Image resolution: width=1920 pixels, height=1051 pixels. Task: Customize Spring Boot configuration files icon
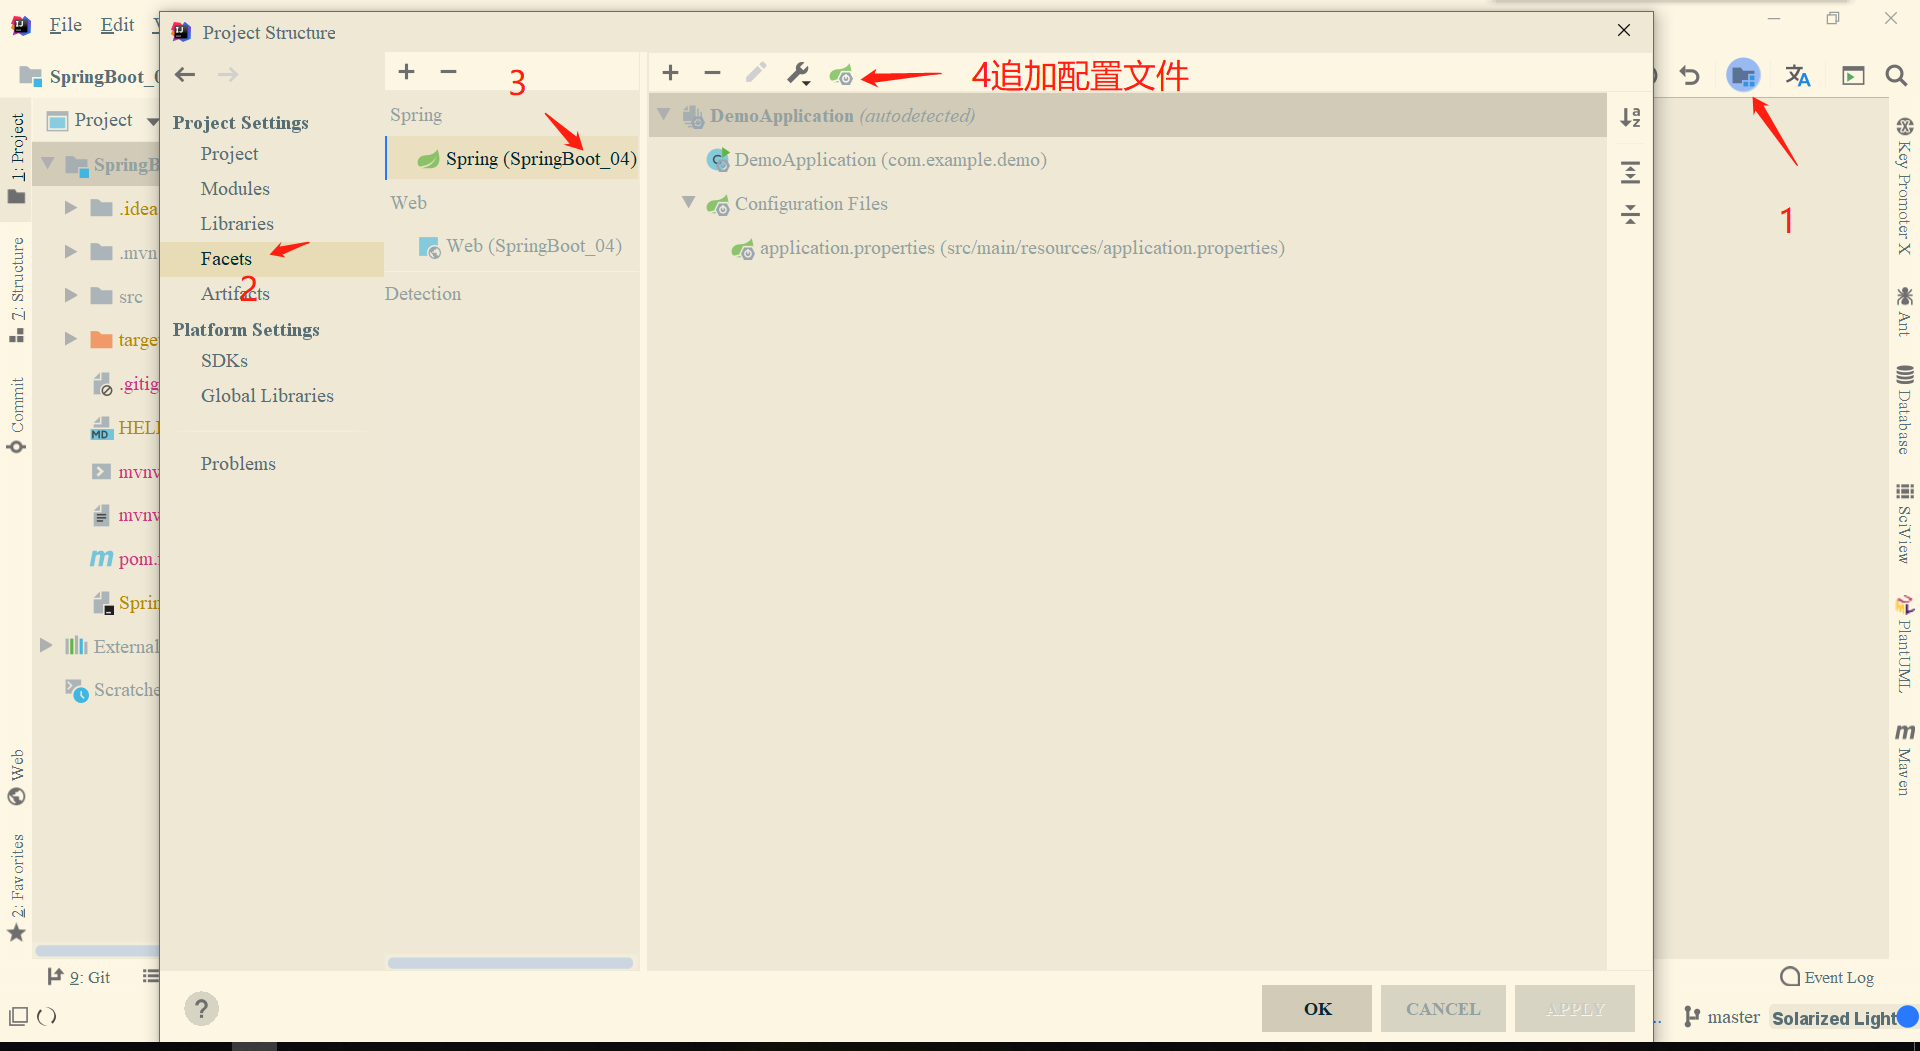pyautogui.click(x=841, y=75)
